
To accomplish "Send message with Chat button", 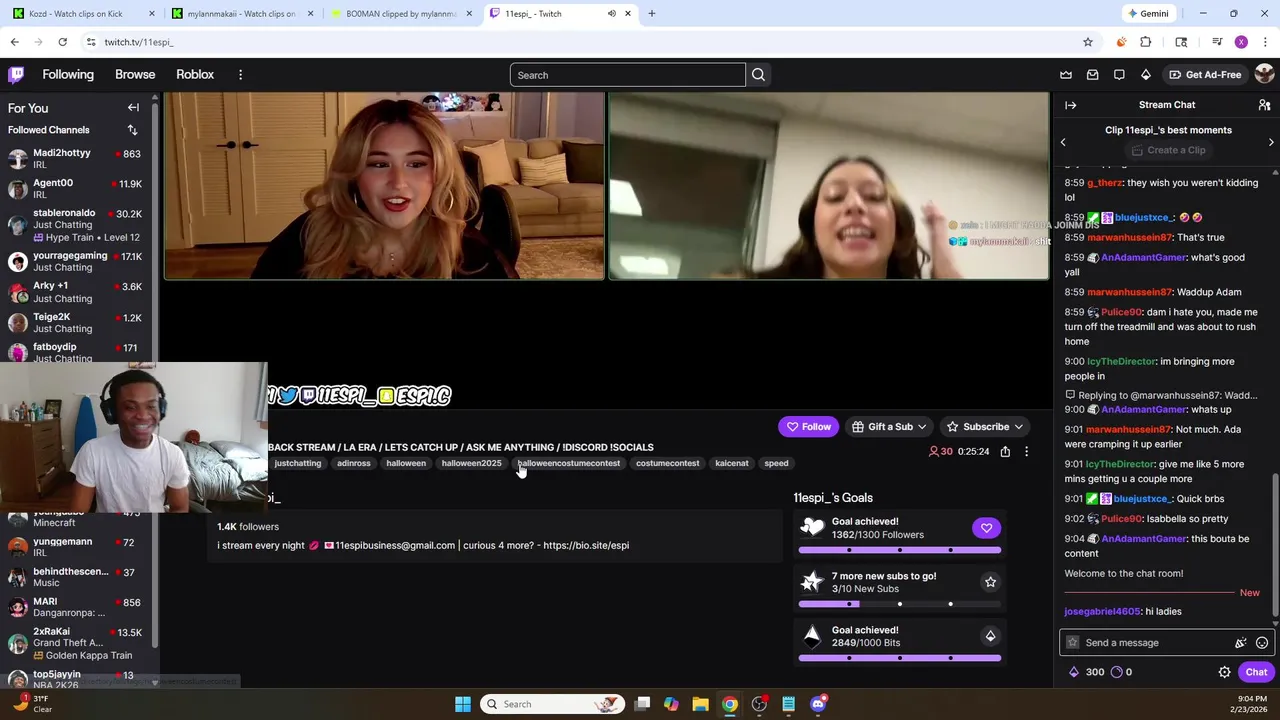I will click(1256, 672).
